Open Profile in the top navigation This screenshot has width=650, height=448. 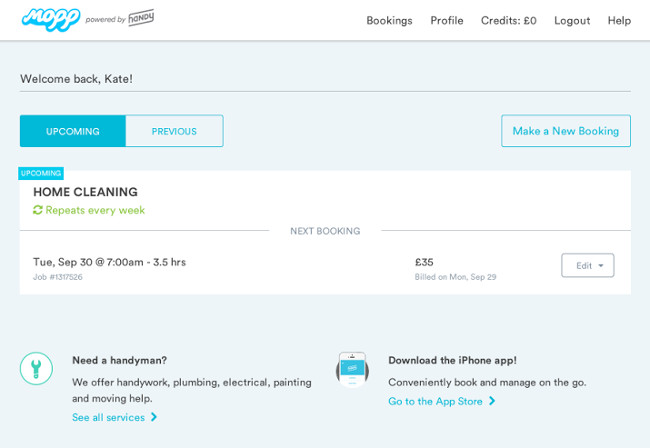point(447,20)
